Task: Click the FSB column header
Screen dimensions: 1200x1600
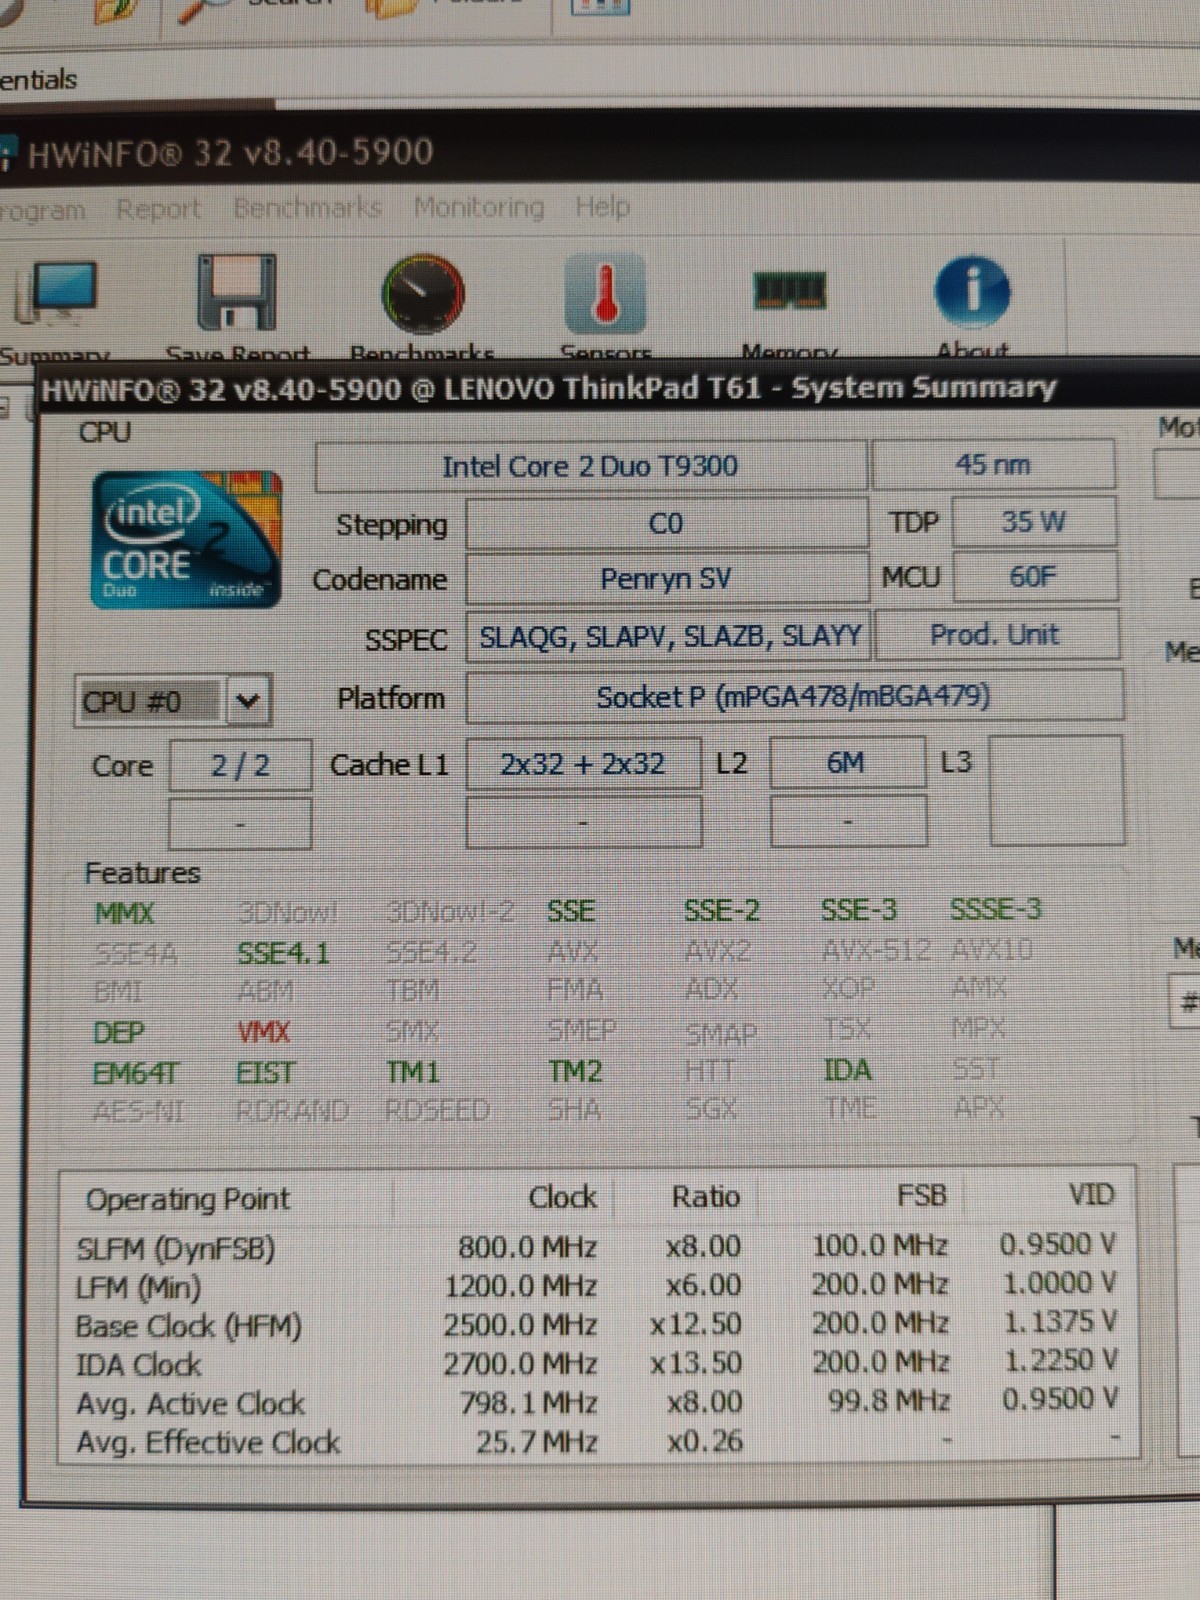Action: coord(921,1195)
